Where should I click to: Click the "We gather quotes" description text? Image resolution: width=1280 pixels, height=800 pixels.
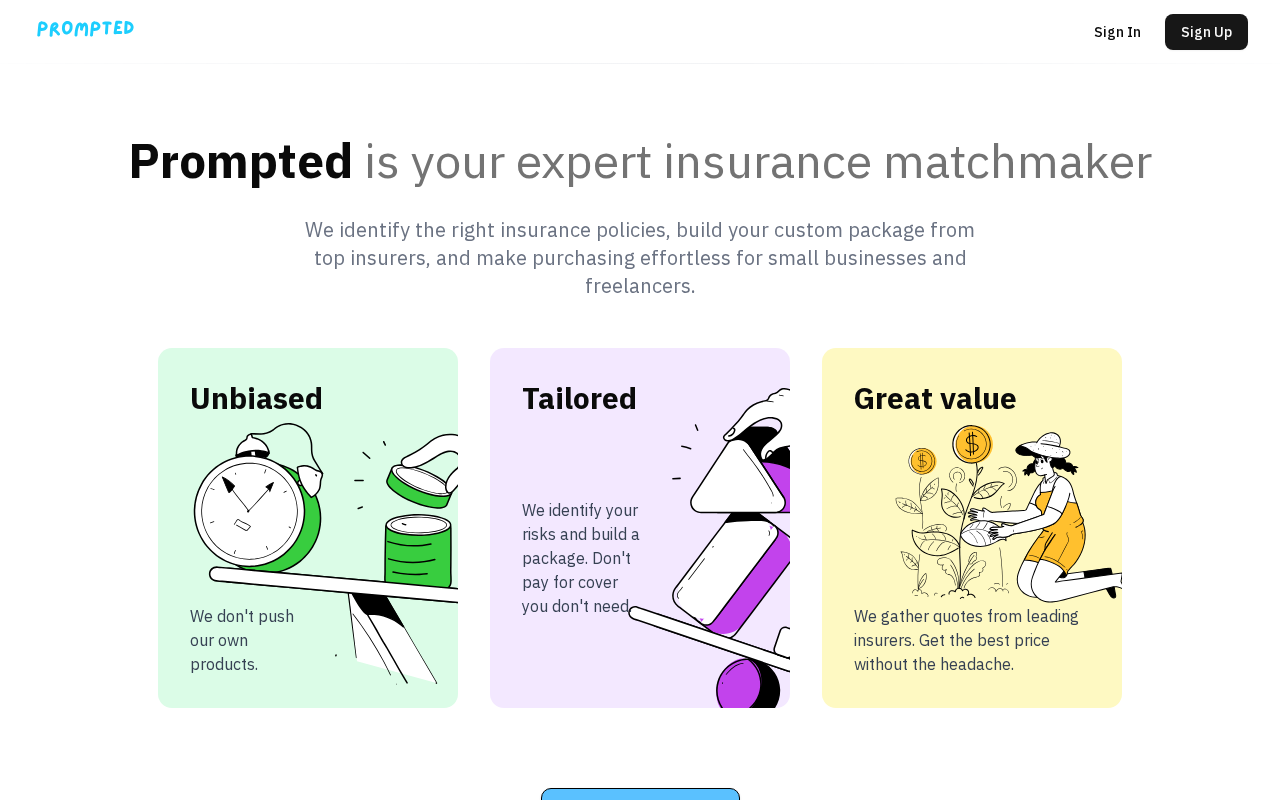[966, 640]
